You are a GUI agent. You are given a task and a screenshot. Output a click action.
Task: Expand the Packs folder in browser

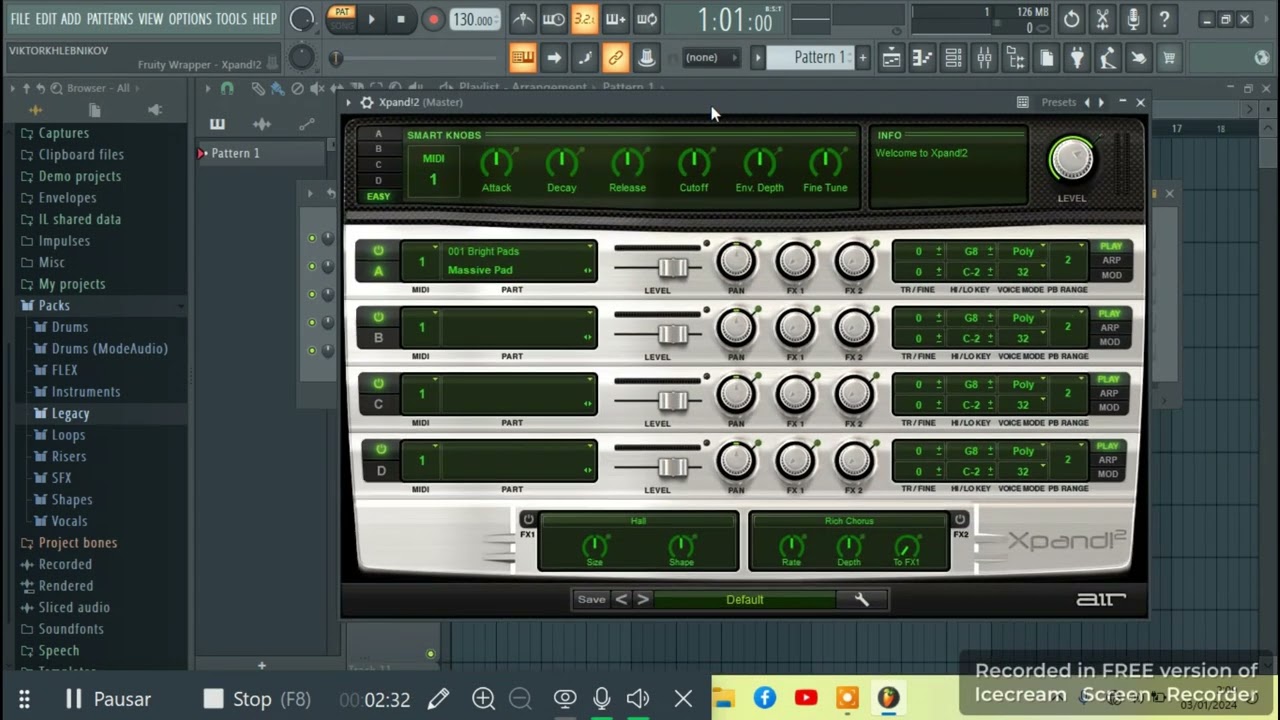coord(53,306)
